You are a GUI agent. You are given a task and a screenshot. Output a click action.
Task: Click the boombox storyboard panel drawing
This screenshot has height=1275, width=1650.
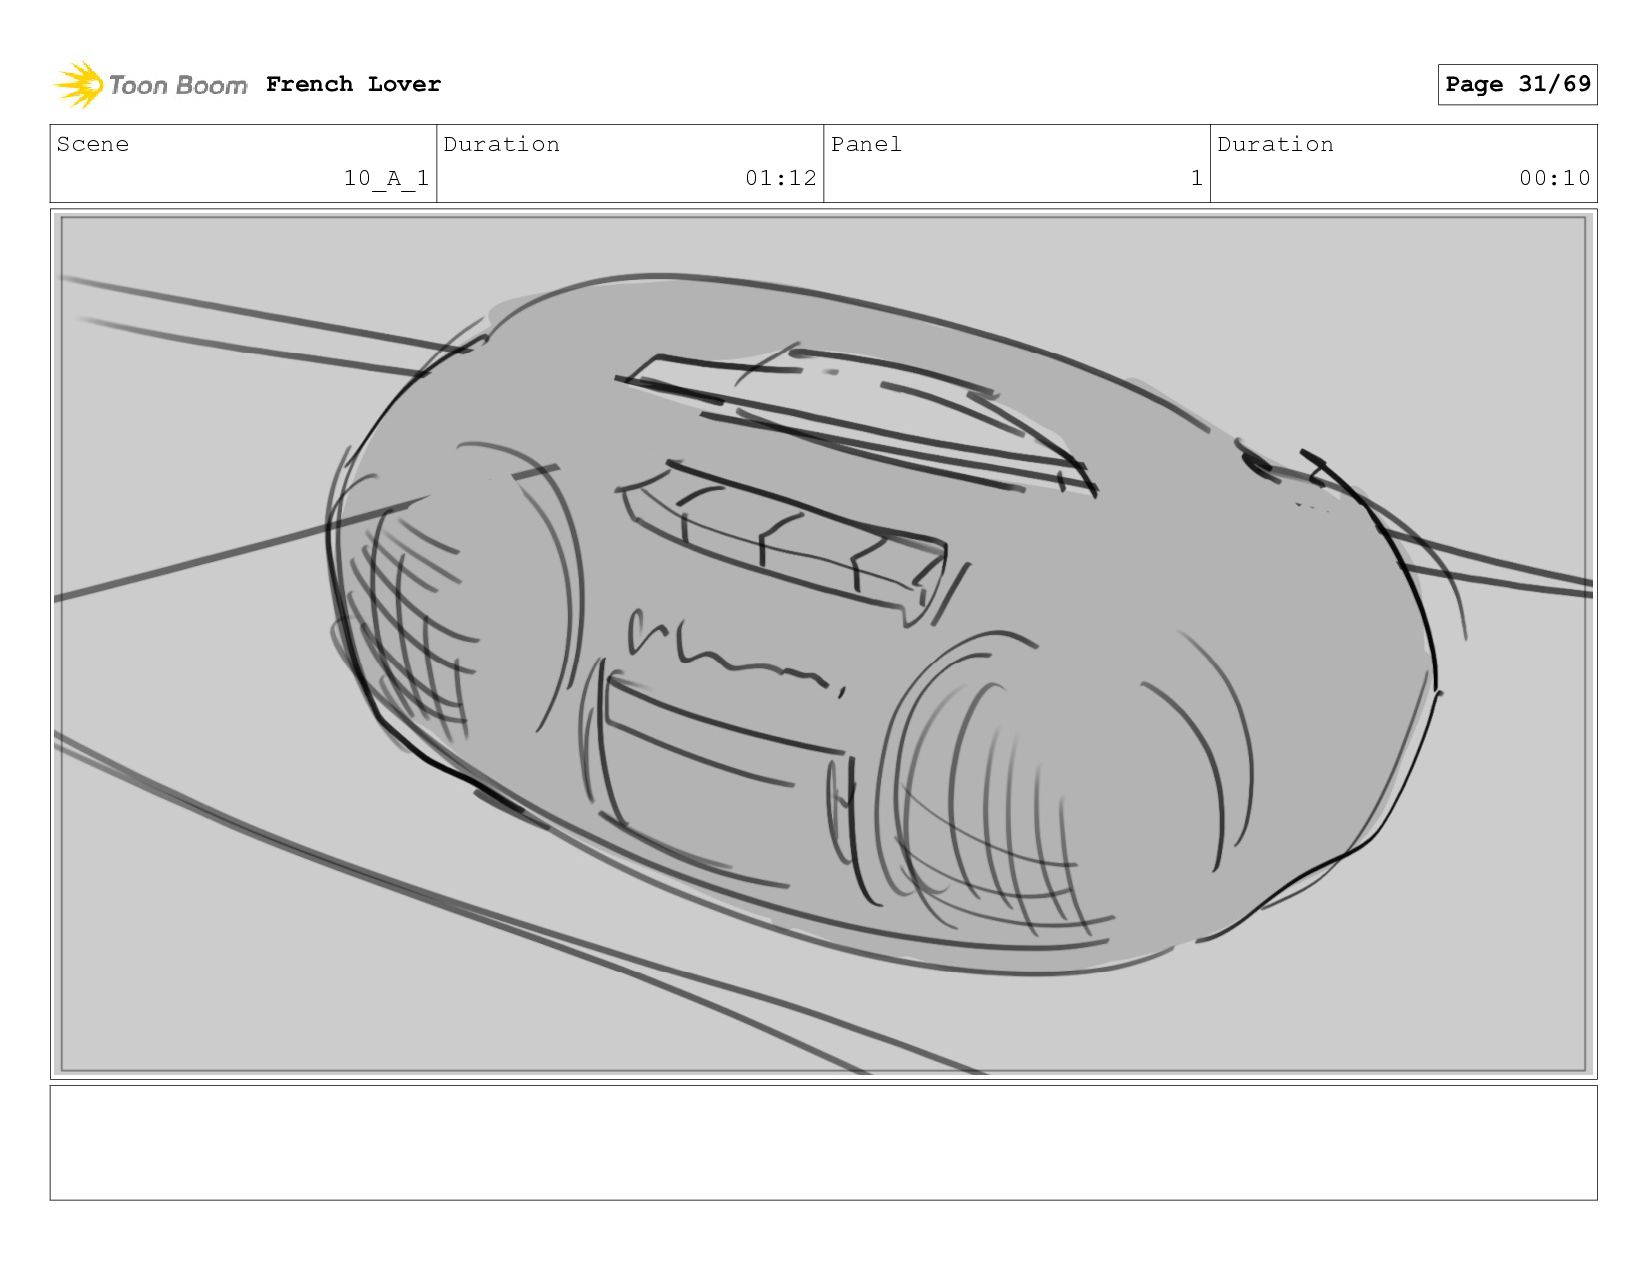[823, 644]
